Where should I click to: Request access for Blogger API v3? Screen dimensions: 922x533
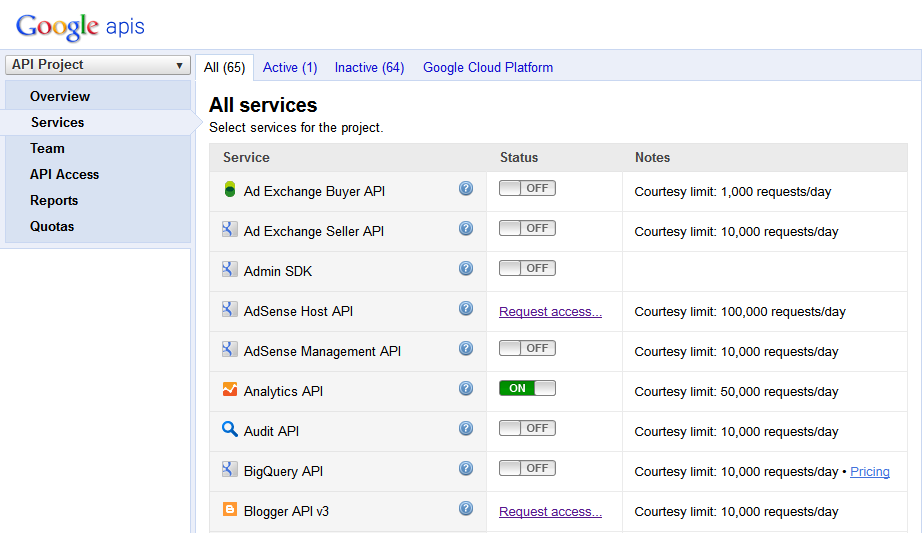tap(550, 512)
